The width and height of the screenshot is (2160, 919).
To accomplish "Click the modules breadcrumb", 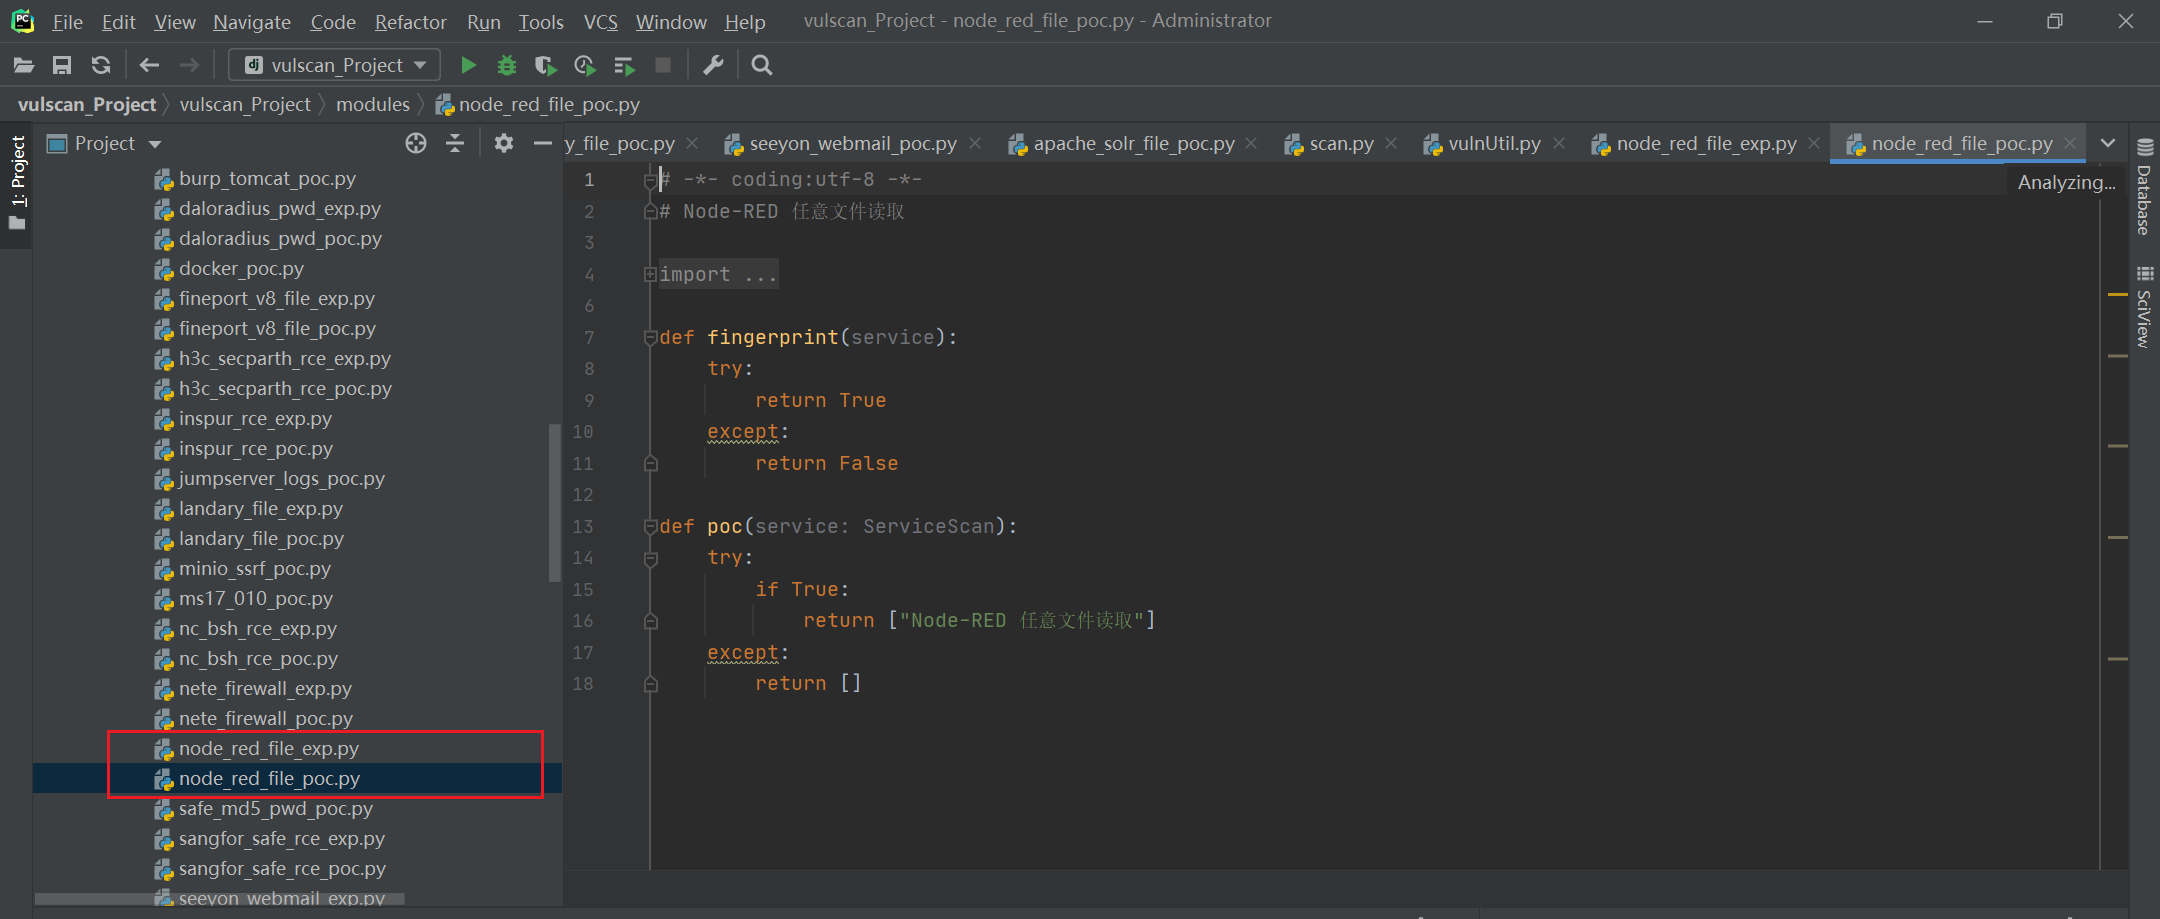I will [x=373, y=105].
